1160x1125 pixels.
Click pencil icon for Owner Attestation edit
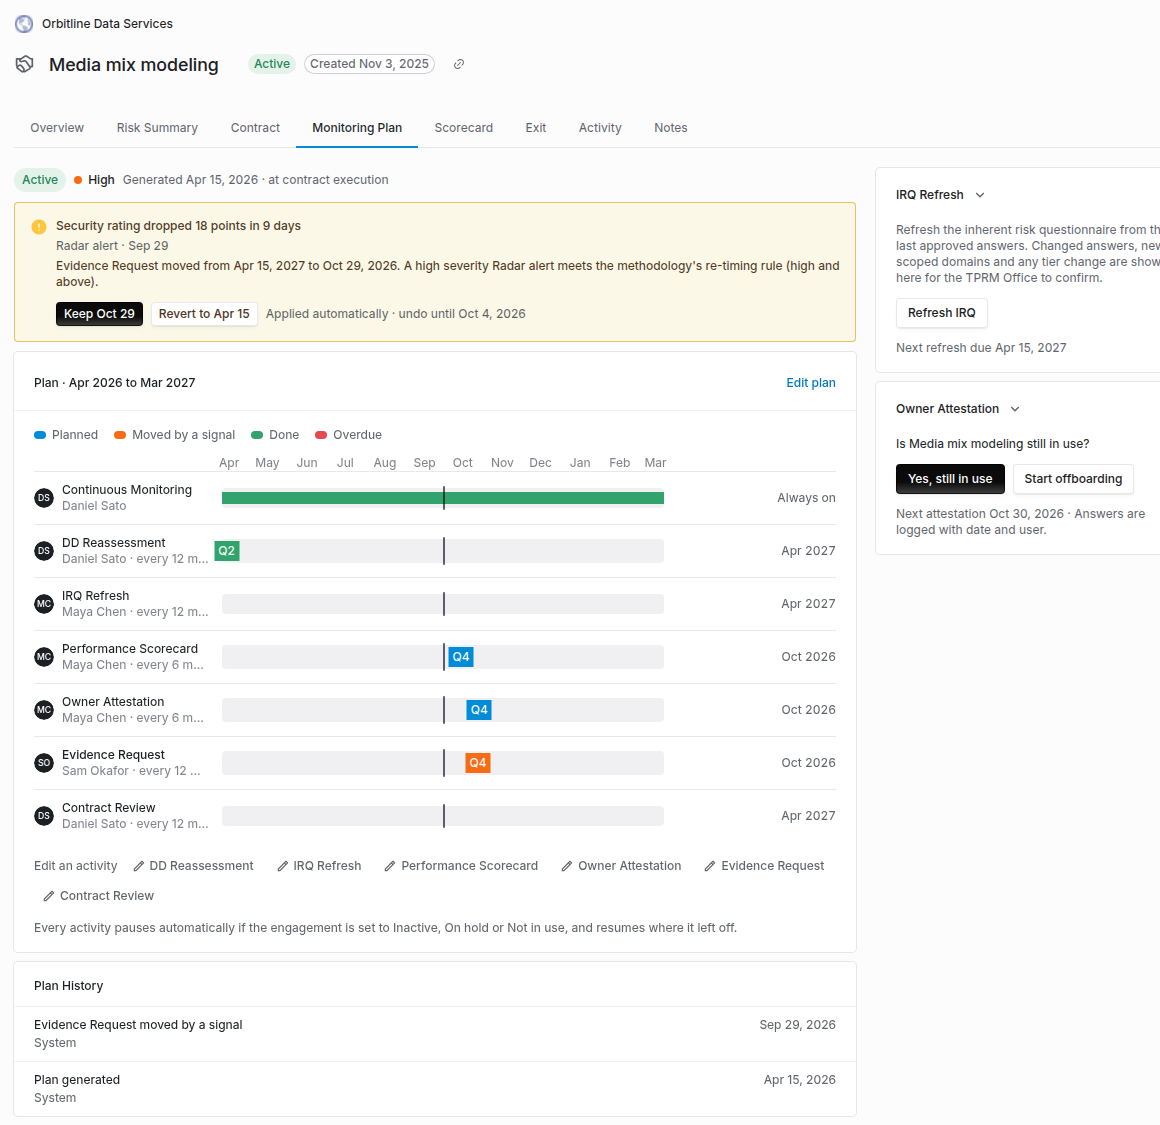[x=567, y=866]
